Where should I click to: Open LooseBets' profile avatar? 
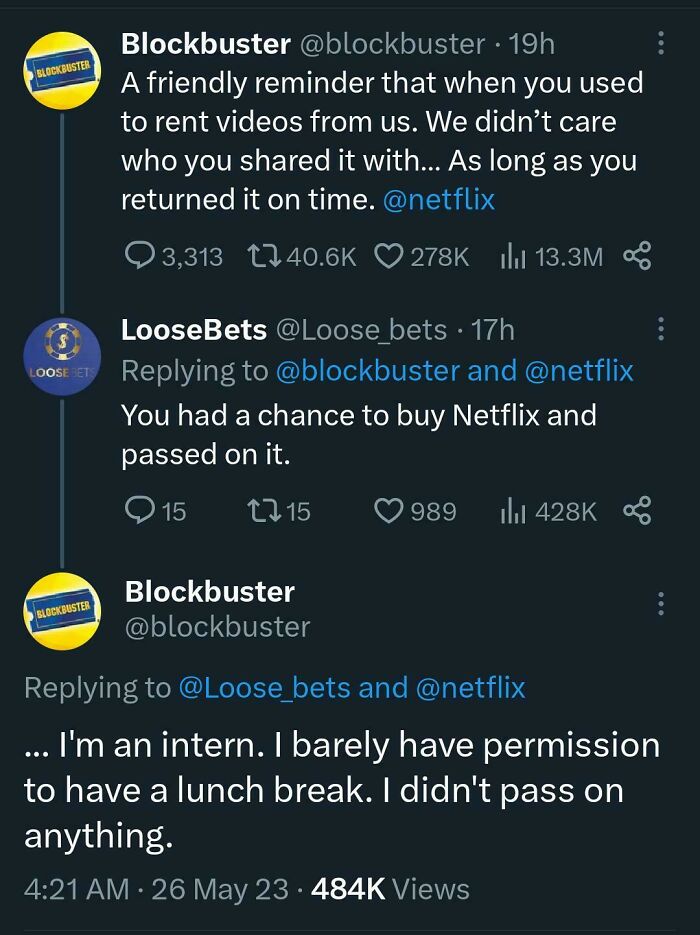click(62, 355)
